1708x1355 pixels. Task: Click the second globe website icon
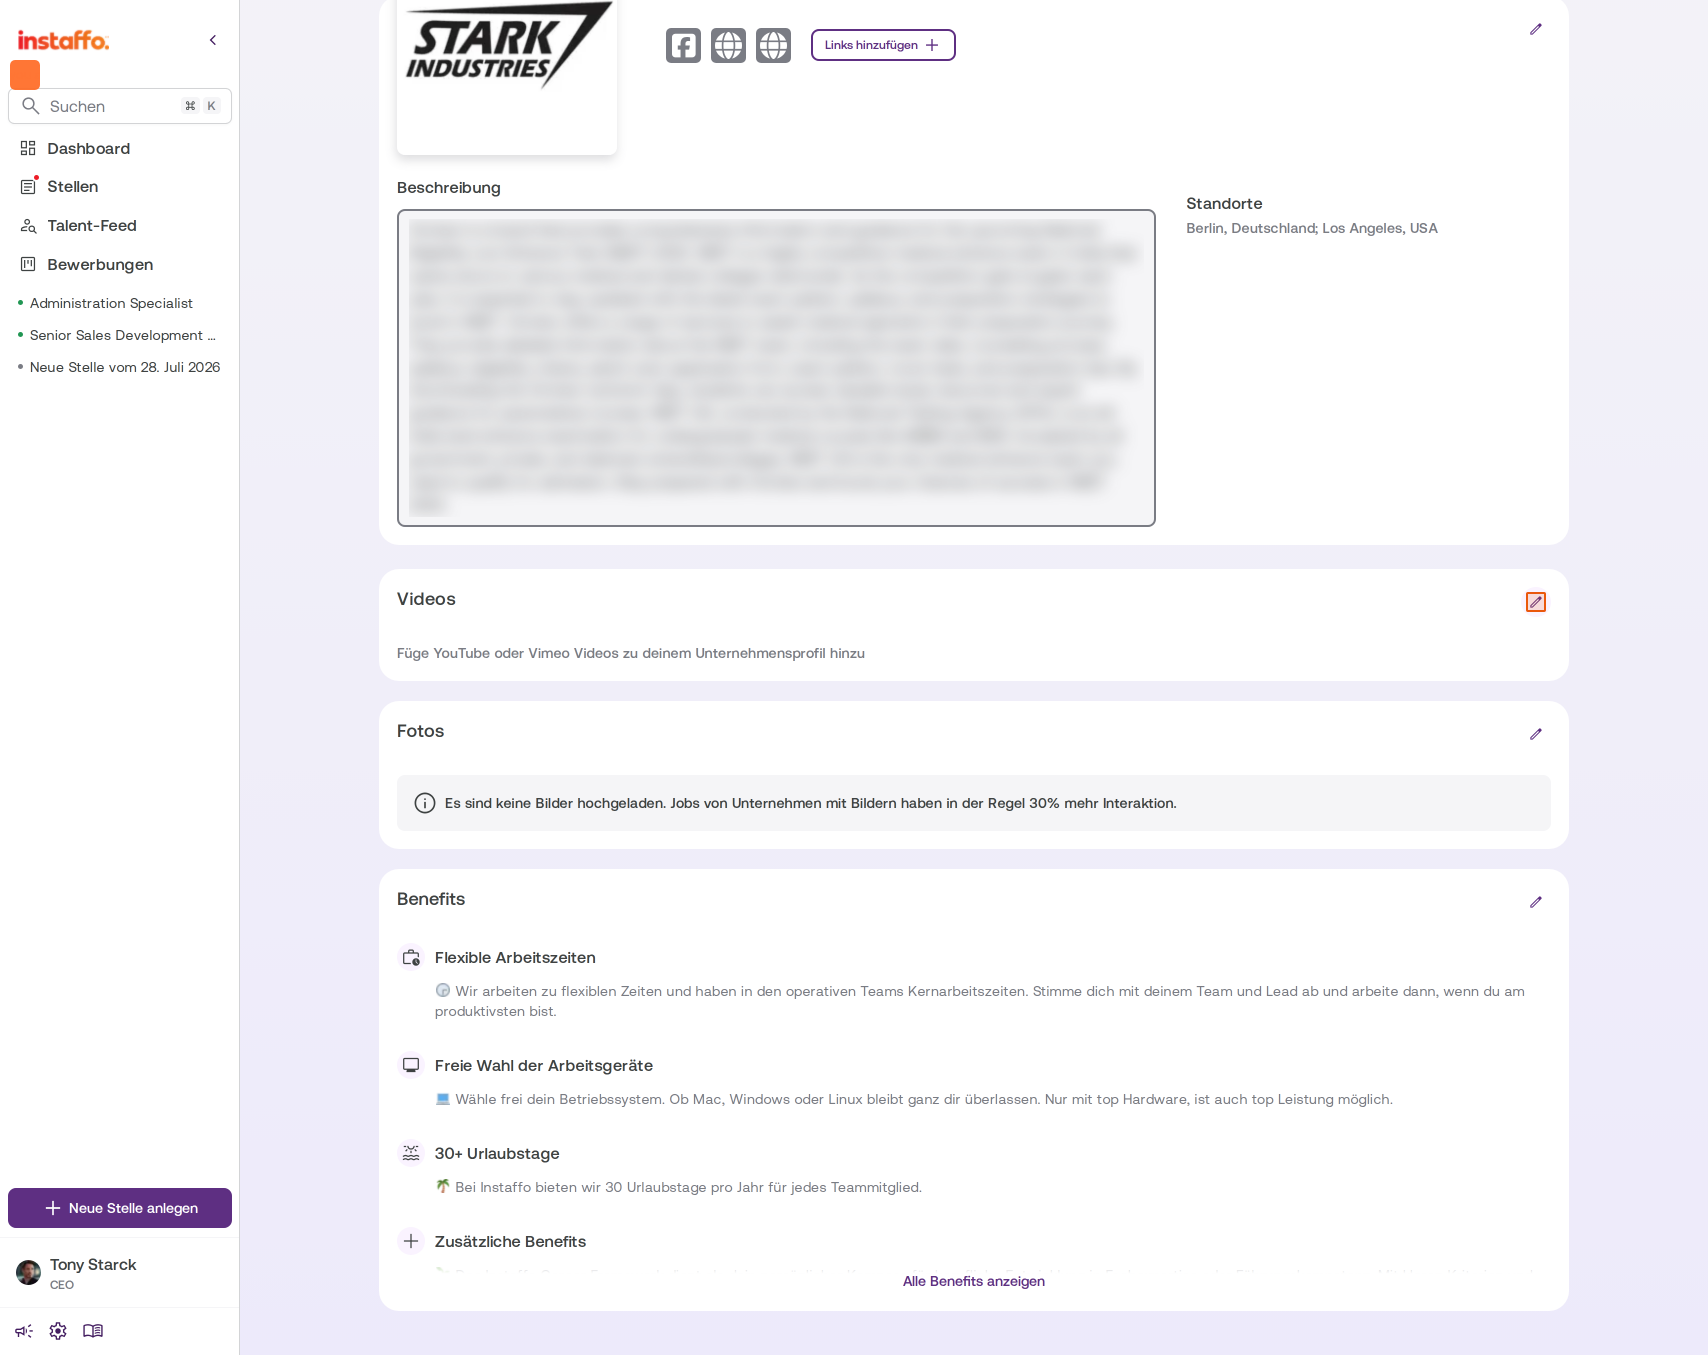click(773, 45)
